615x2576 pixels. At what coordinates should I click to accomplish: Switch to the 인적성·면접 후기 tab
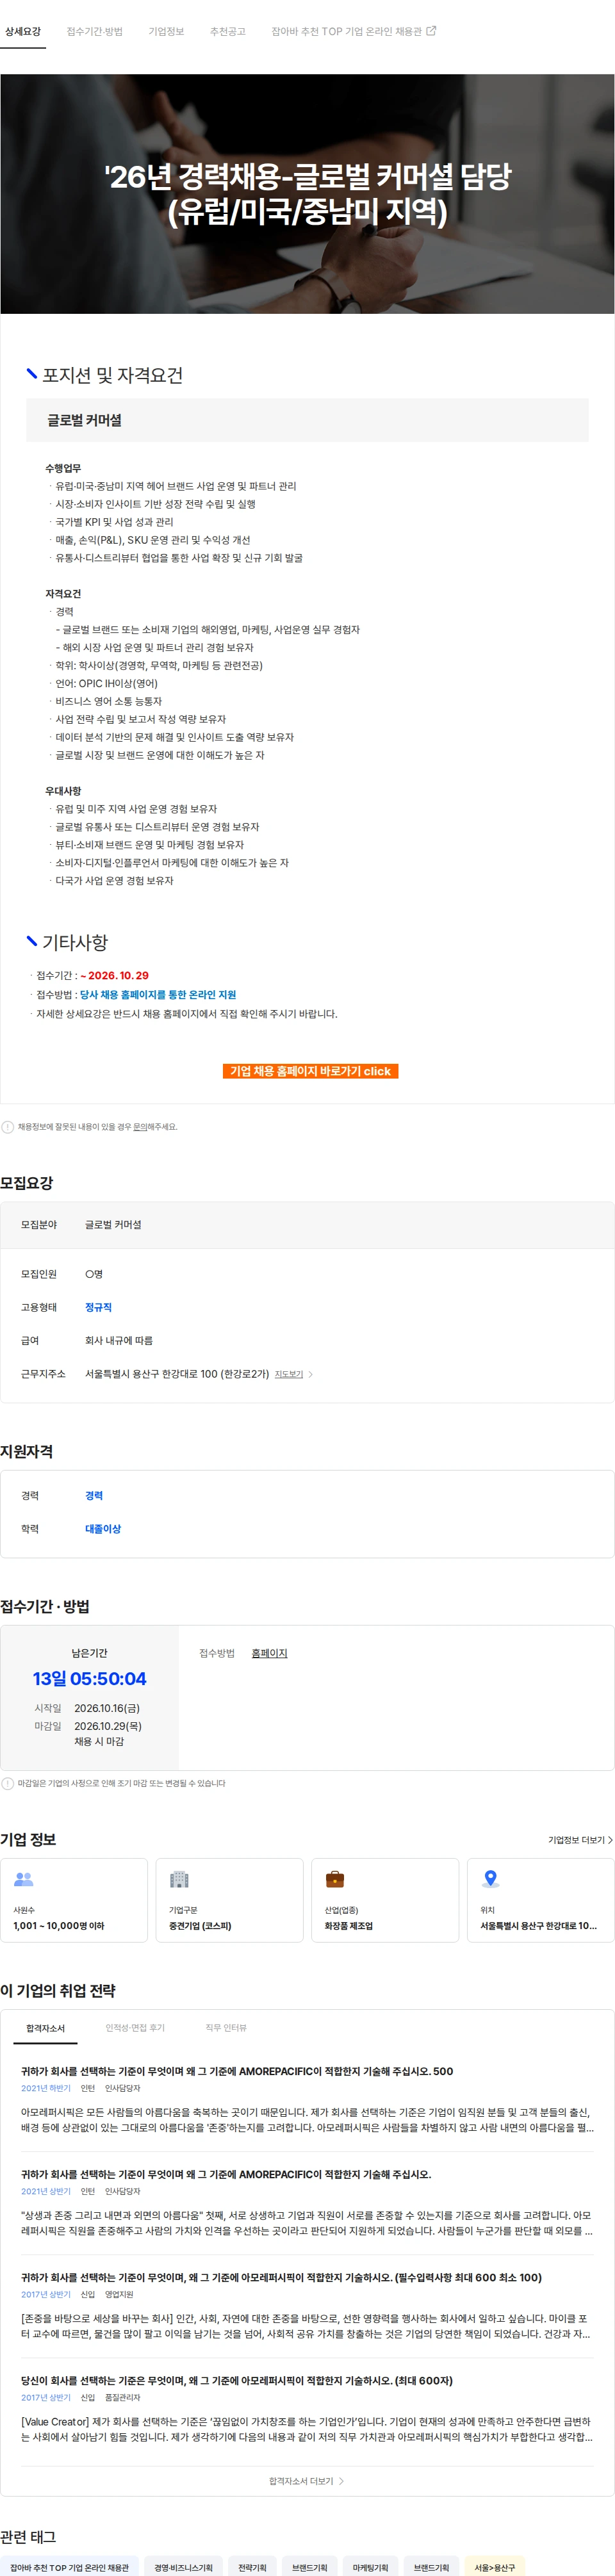click(135, 2027)
